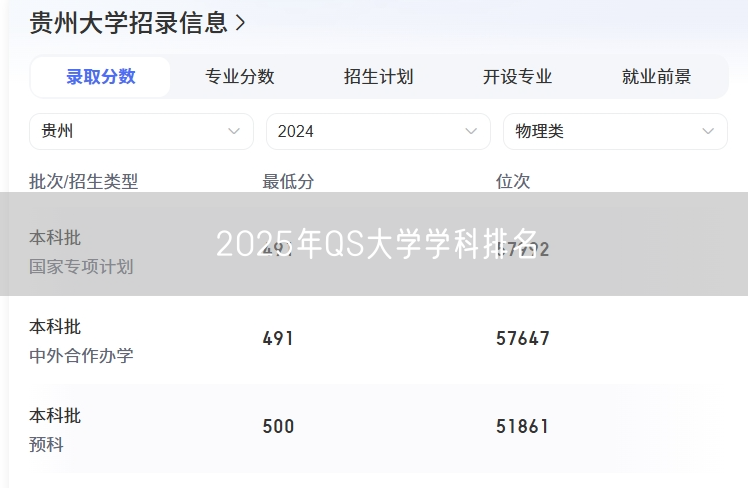Viewport: 748px width, 488px height.
Task: Expand the 贵州 province dropdown
Action: coord(141,131)
